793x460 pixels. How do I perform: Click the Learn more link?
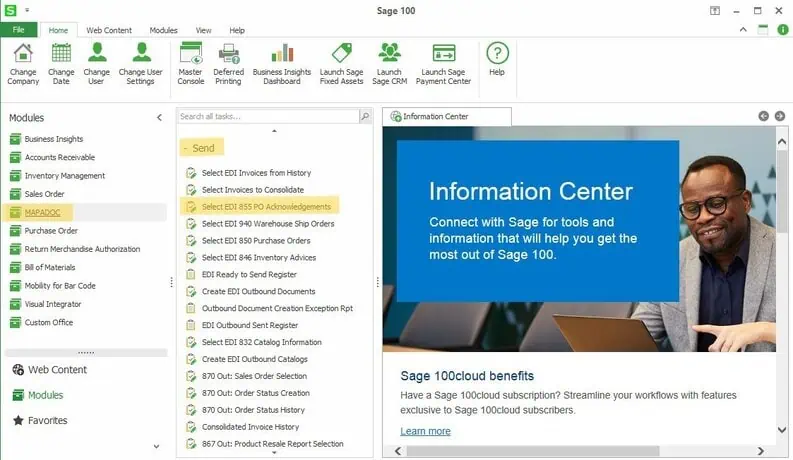(x=425, y=431)
